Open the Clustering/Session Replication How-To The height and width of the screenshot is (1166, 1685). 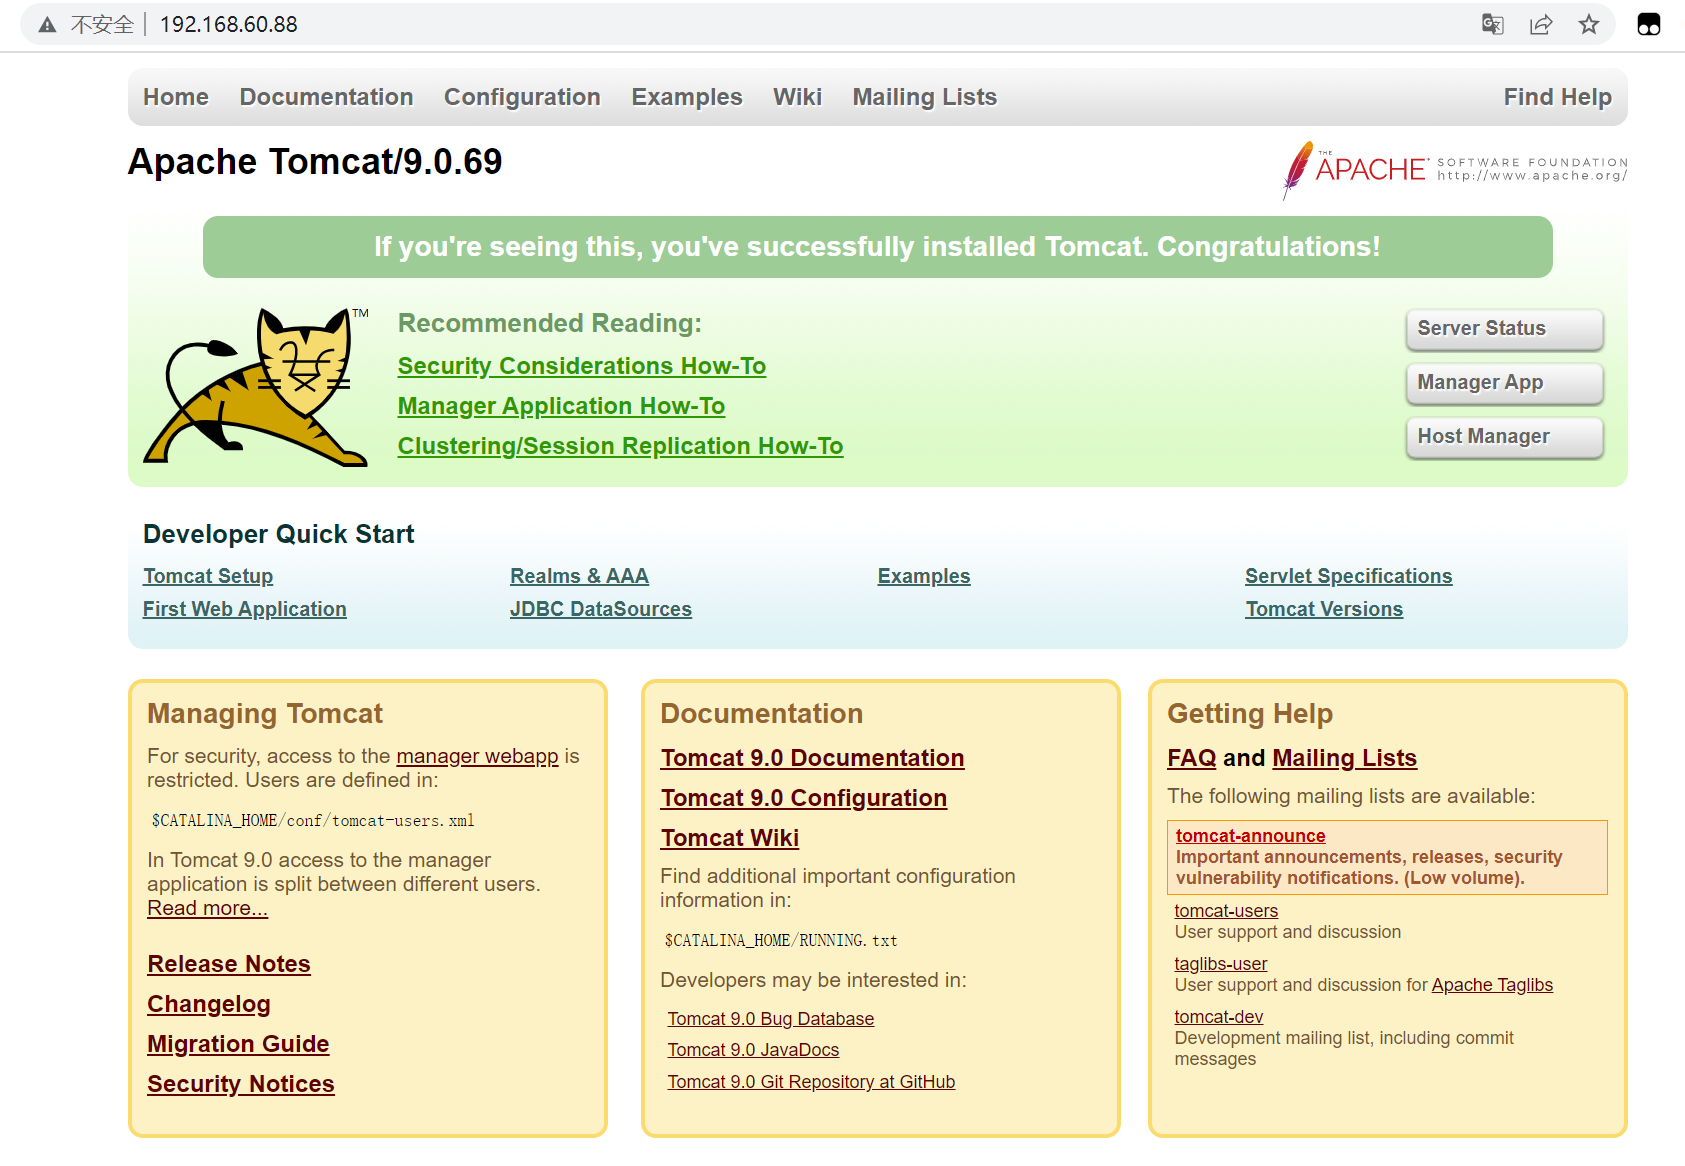pos(621,446)
